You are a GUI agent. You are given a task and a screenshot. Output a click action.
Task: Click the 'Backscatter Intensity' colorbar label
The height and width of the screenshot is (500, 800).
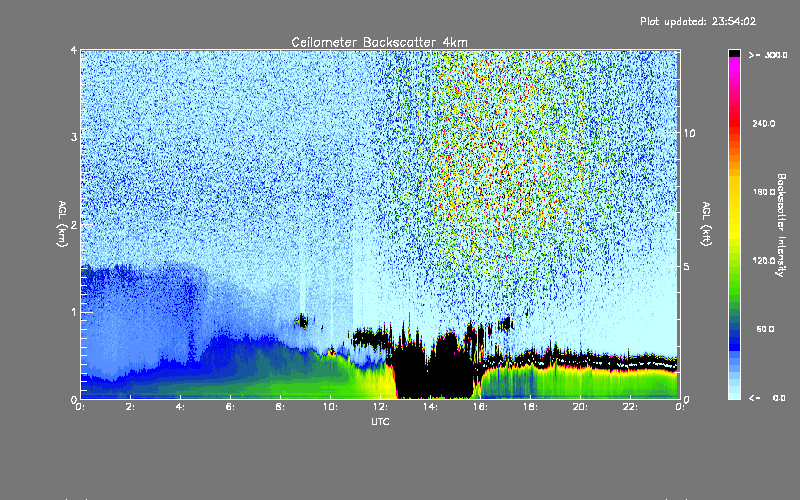point(781,225)
